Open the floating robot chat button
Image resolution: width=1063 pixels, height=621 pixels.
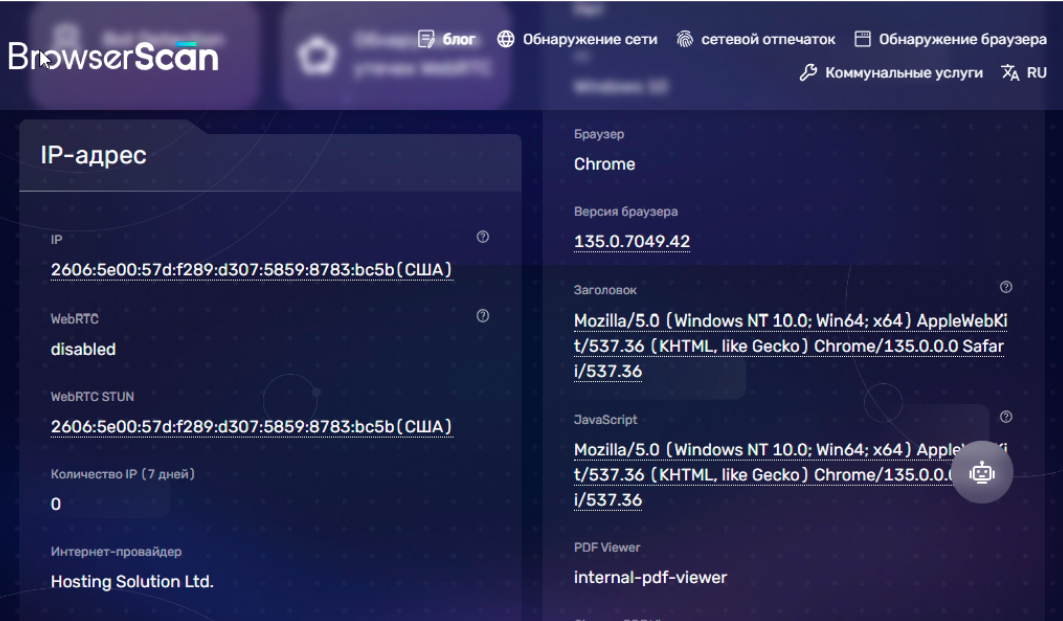[982, 472]
